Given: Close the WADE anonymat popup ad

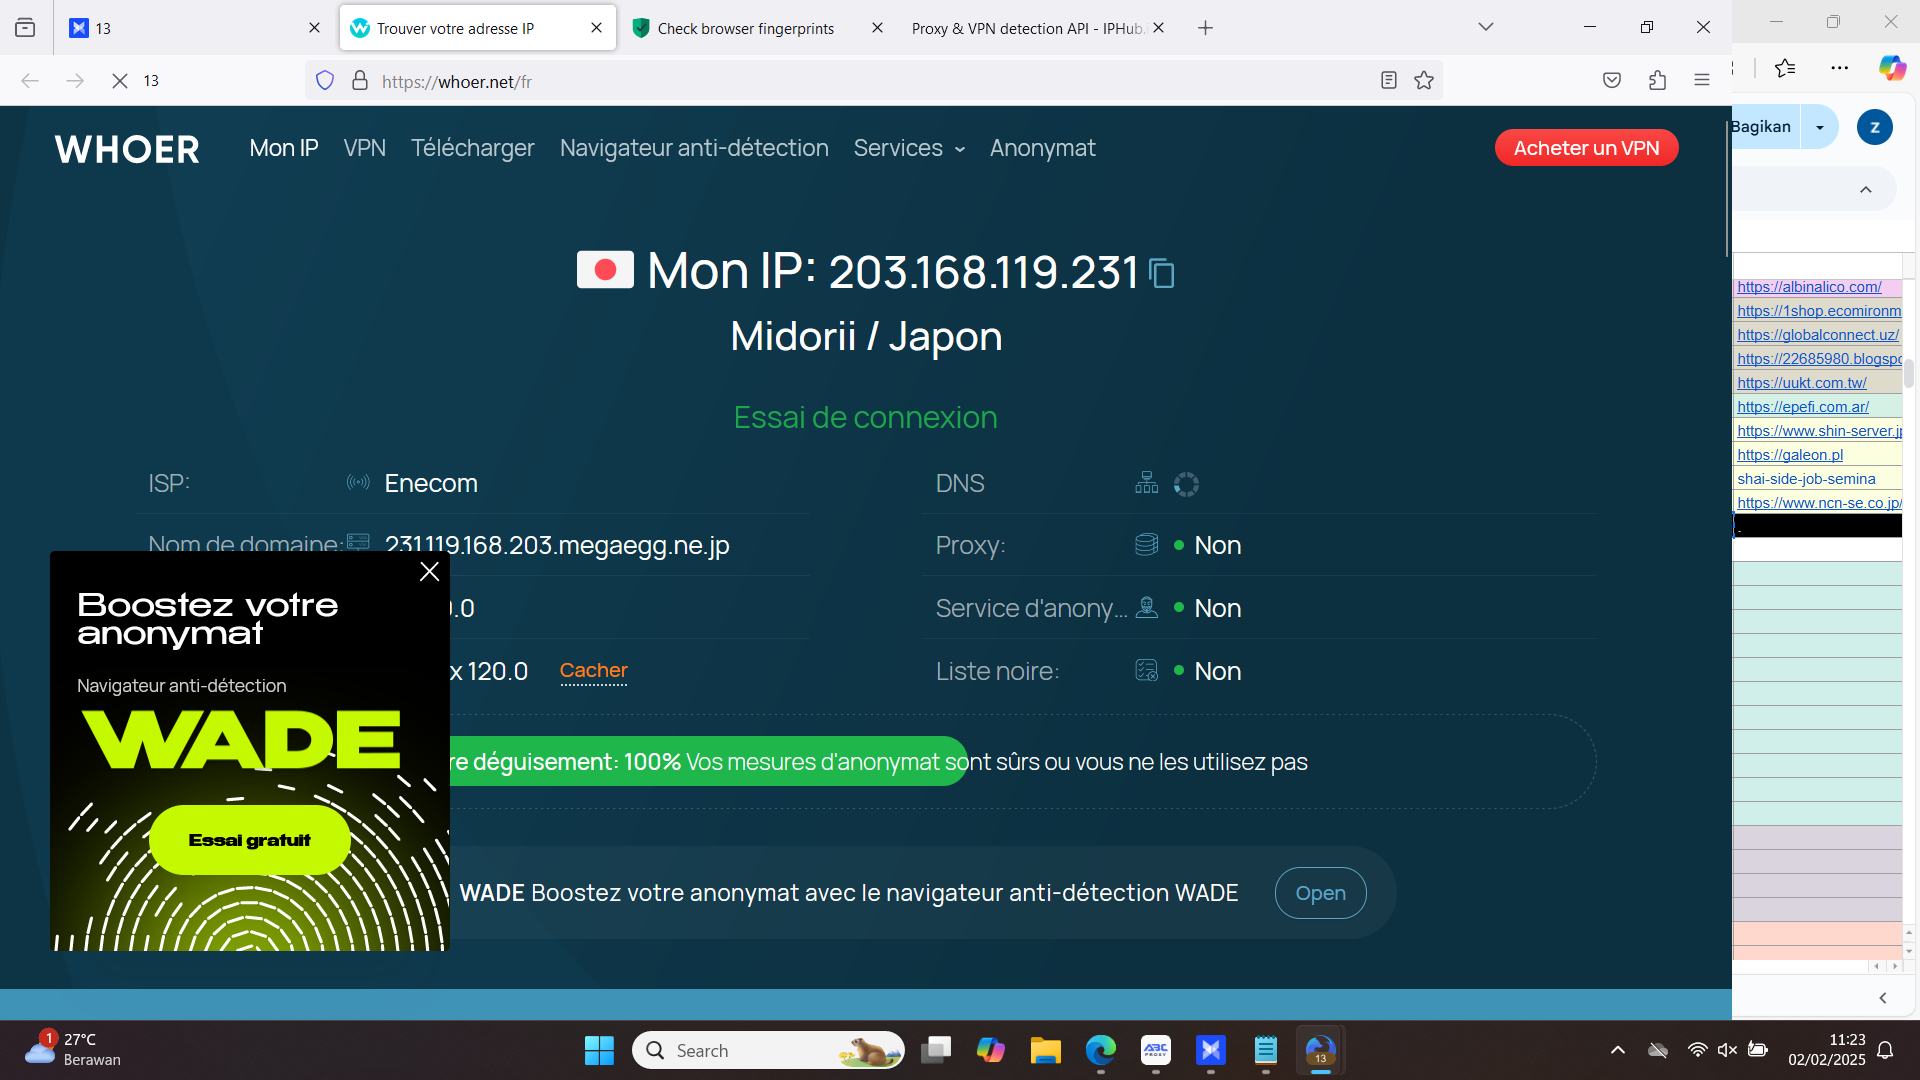Looking at the screenshot, I should pyautogui.click(x=430, y=572).
